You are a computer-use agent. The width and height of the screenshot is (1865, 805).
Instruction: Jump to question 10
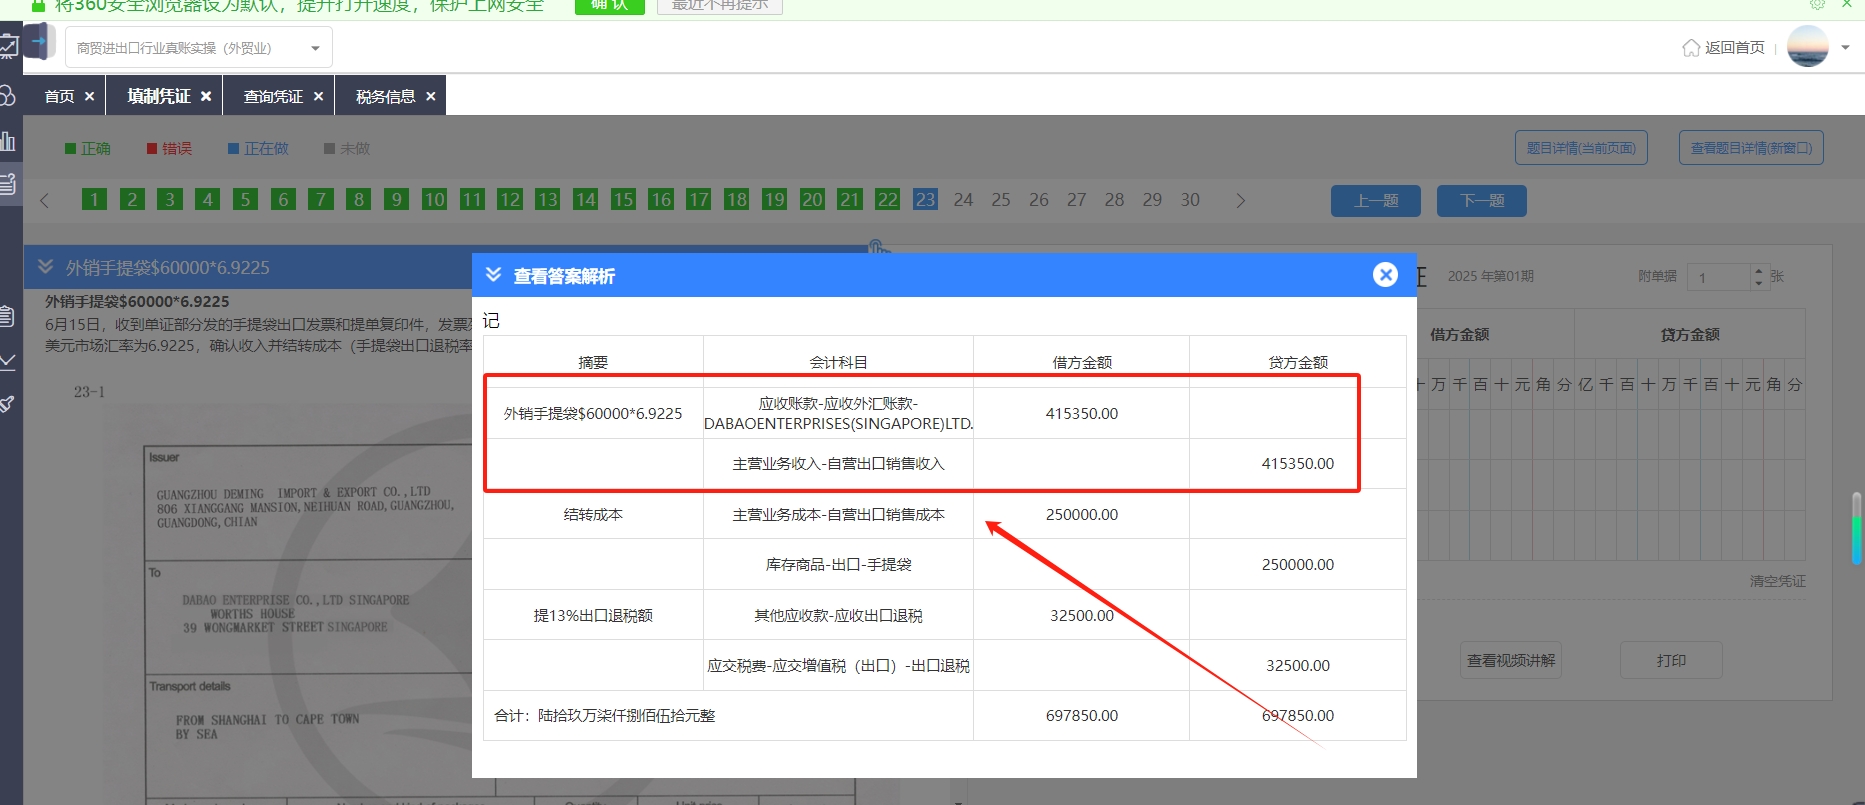click(434, 199)
